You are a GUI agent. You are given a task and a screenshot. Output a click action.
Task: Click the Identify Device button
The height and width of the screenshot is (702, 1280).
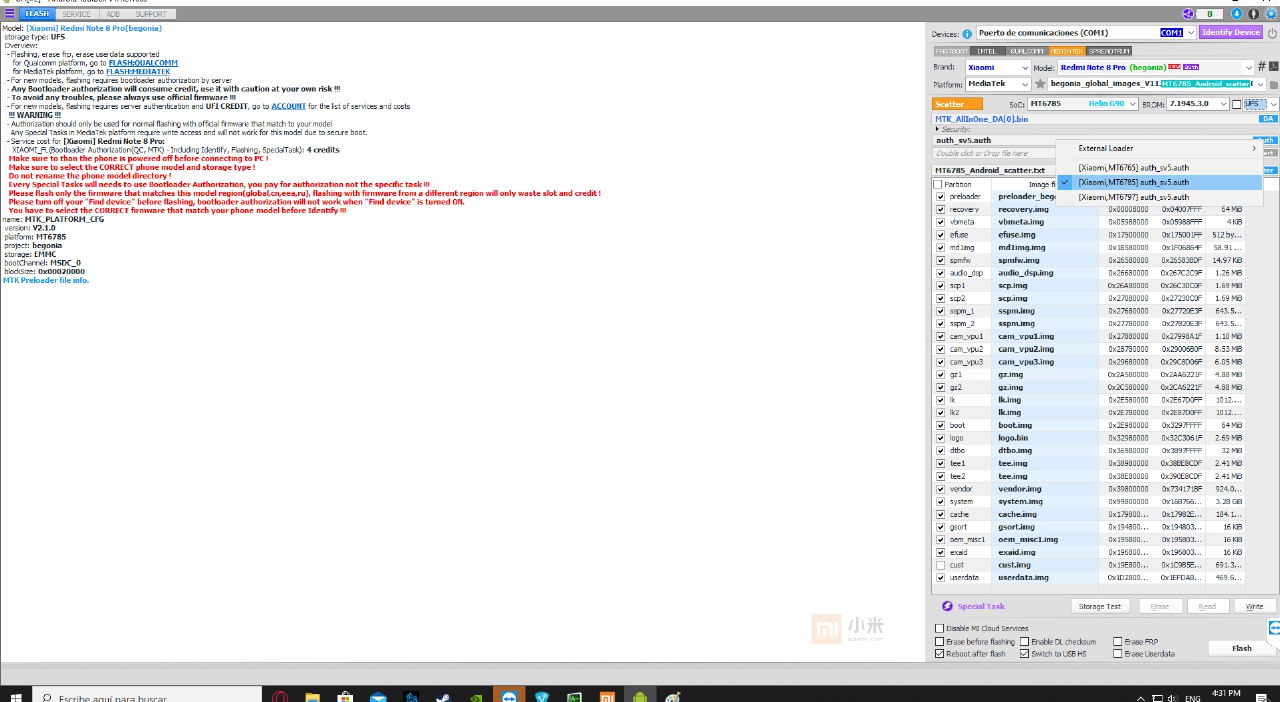pyautogui.click(x=1230, y=33)
